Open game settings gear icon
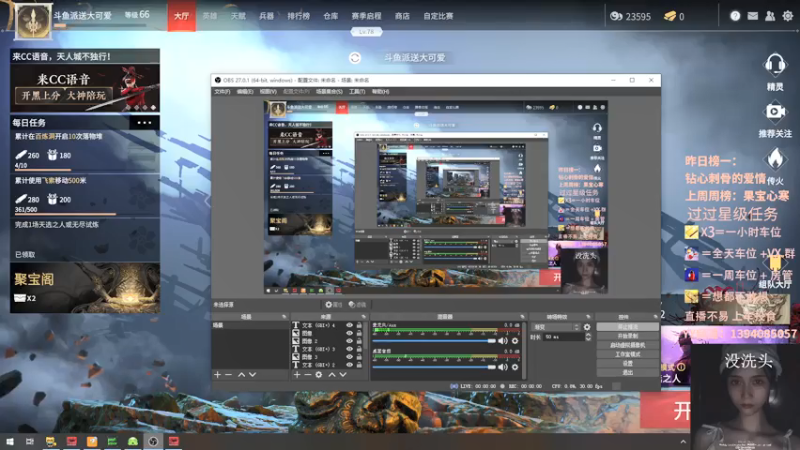Viewport: 800px width, 450px height. [788, 16]
